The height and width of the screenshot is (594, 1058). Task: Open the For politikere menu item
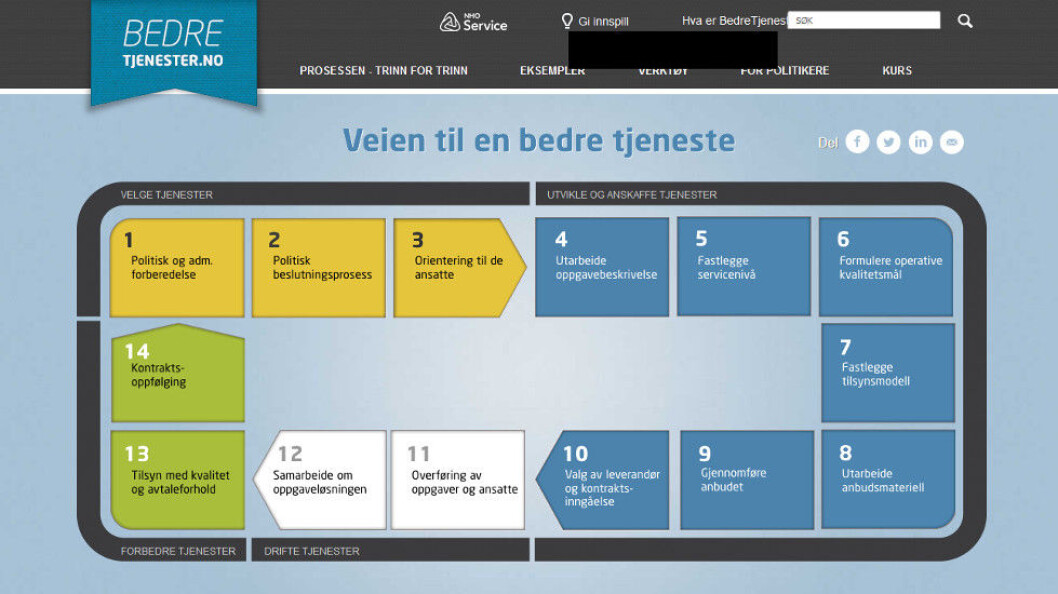pos(785,70)
